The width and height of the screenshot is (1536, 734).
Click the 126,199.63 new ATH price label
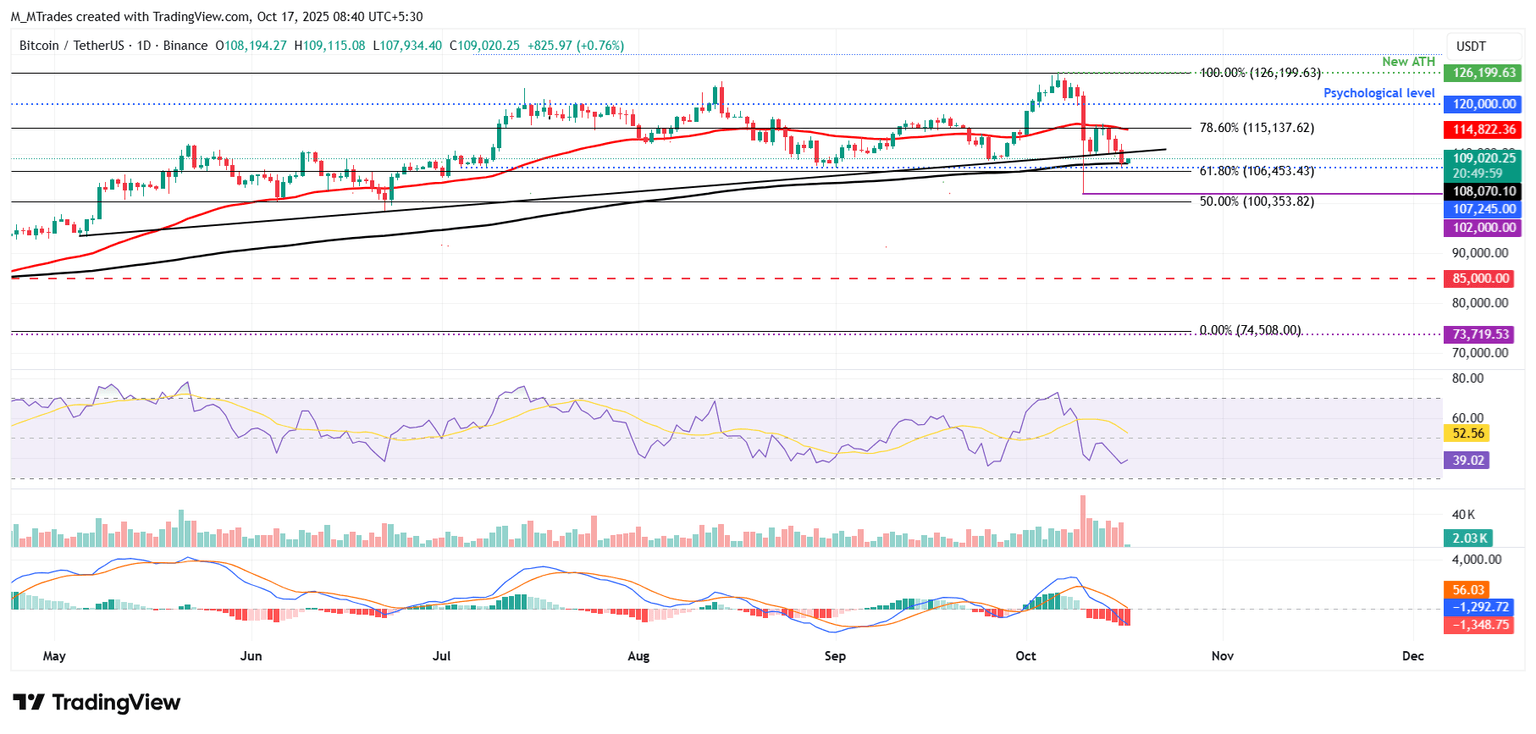tap(1483, 72)
